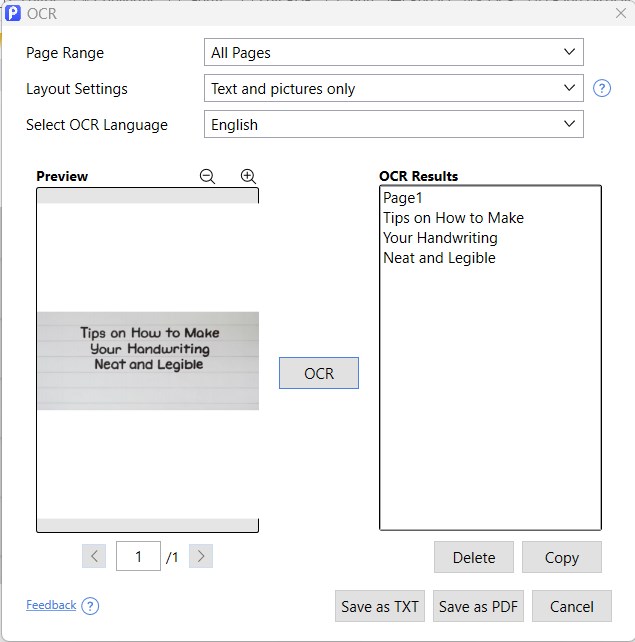Copy the OCR results text
The image size is (635, 642).
click(x=561, y=557)
